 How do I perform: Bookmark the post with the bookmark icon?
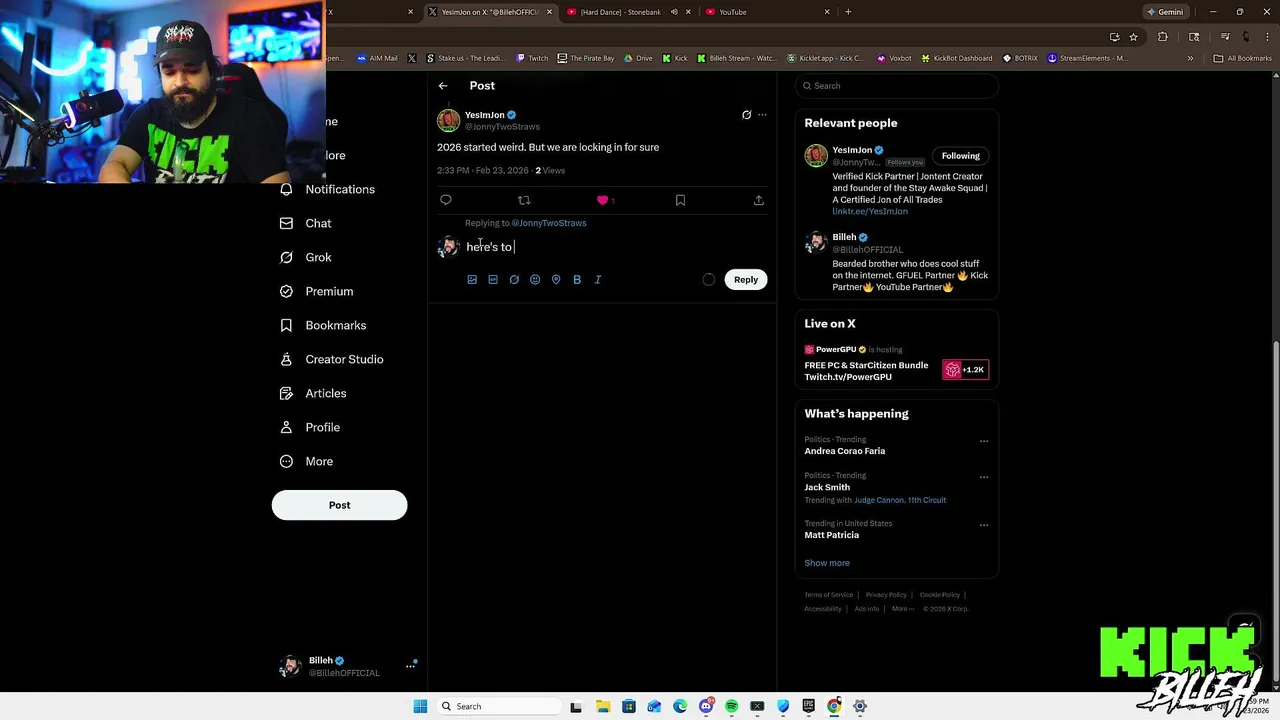click(680, 200)
